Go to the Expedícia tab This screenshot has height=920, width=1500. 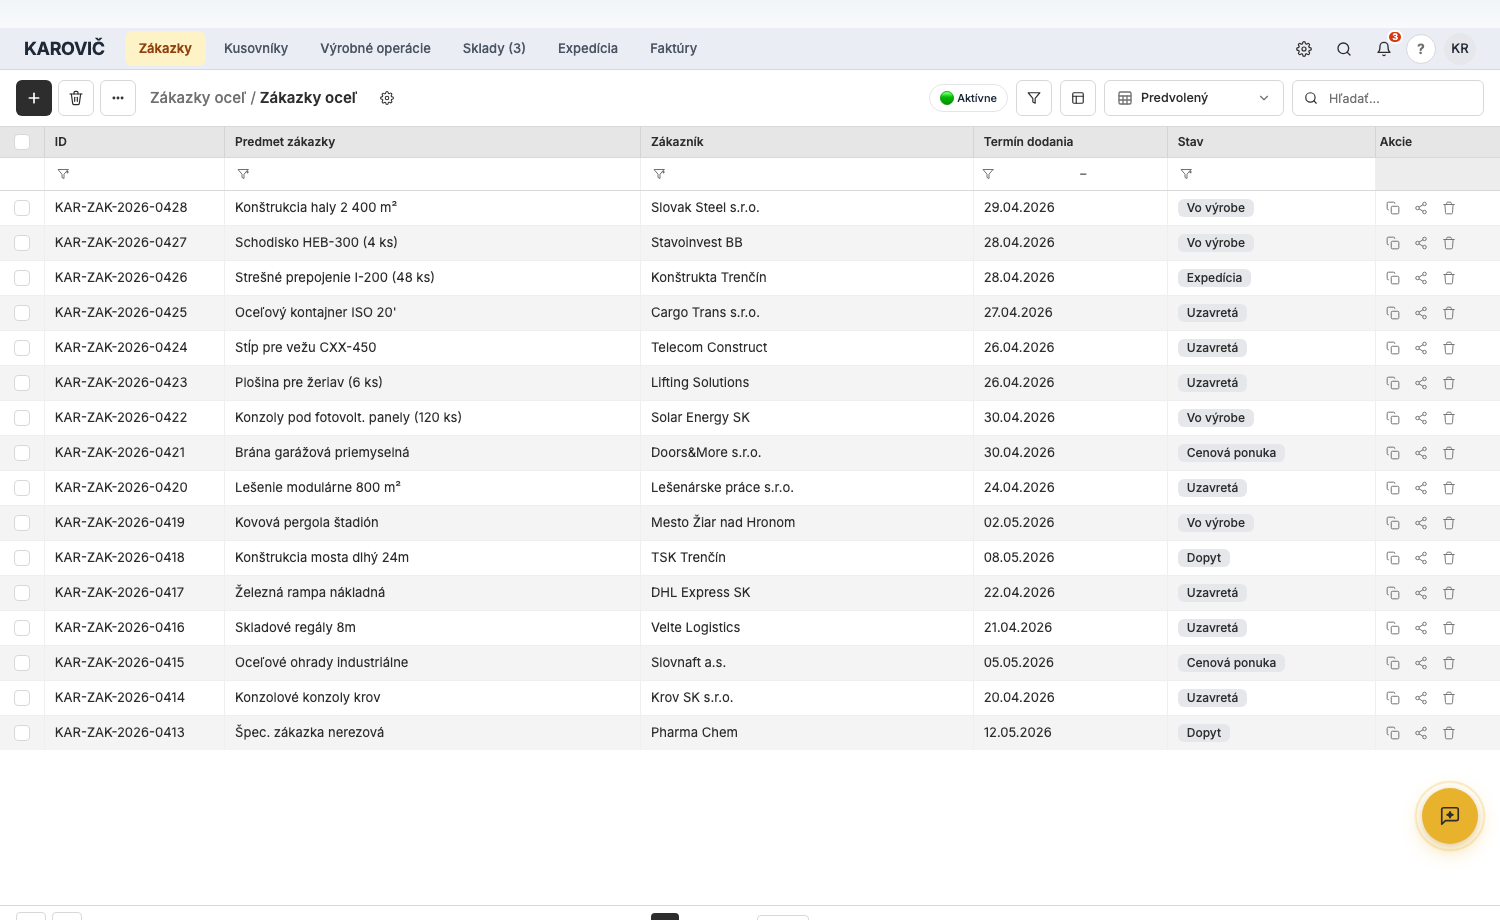[588, 48]
